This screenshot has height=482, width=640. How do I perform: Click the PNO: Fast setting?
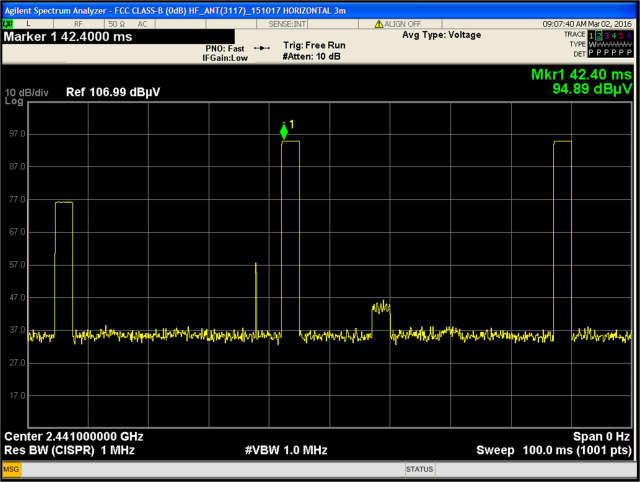click(x=225, y=49)
